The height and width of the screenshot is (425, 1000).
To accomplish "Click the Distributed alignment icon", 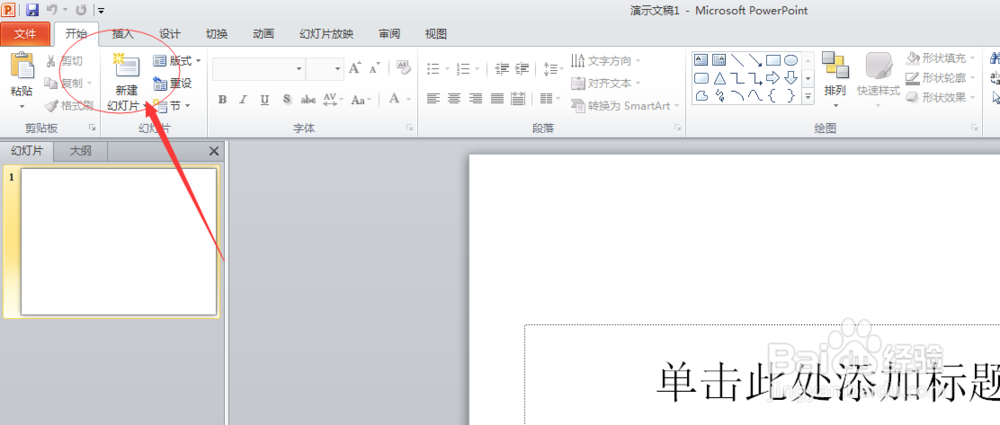I will [x=518, y=98].
